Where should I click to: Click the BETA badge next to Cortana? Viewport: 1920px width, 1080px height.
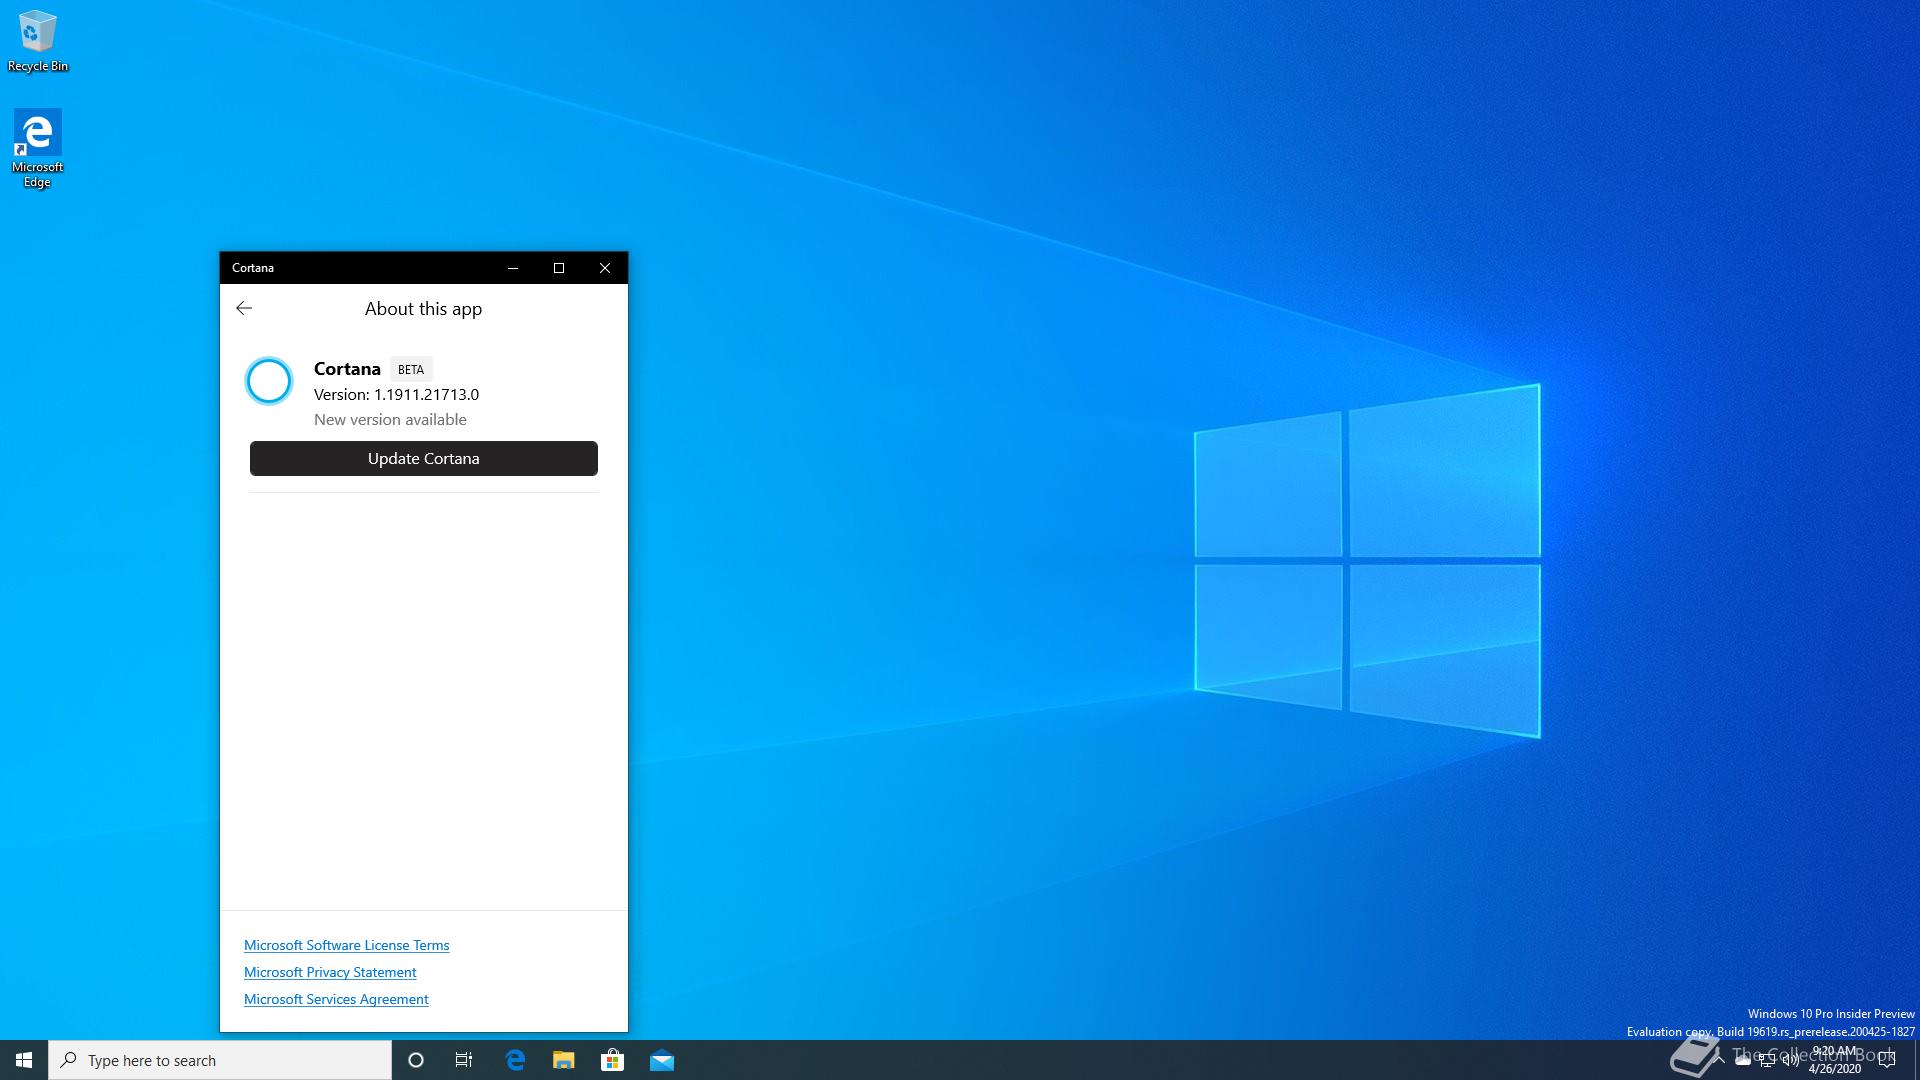[x=411, y=369]
